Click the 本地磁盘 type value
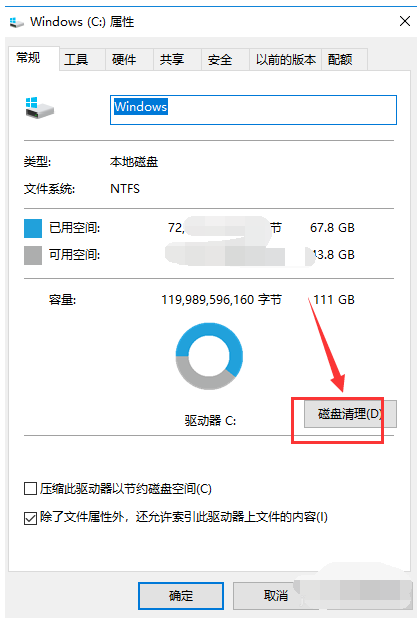418x622 pixels. tap(134, 162)
